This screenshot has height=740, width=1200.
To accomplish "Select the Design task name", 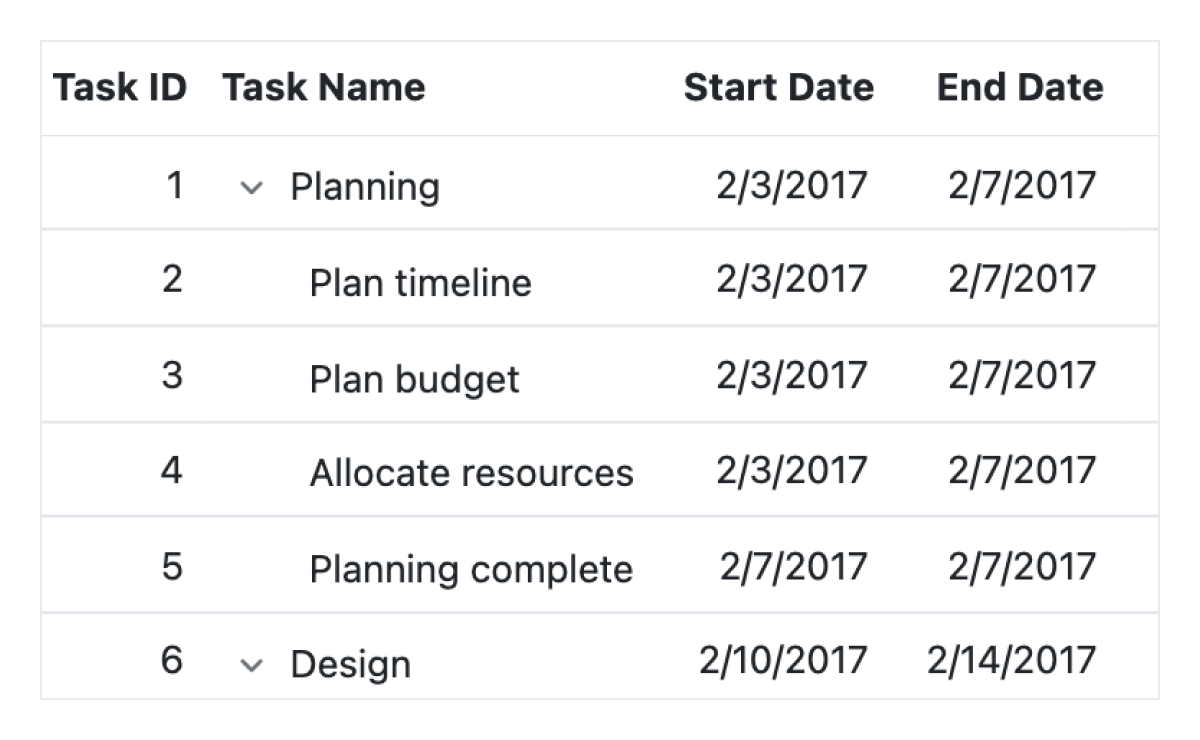I will 349,663.
